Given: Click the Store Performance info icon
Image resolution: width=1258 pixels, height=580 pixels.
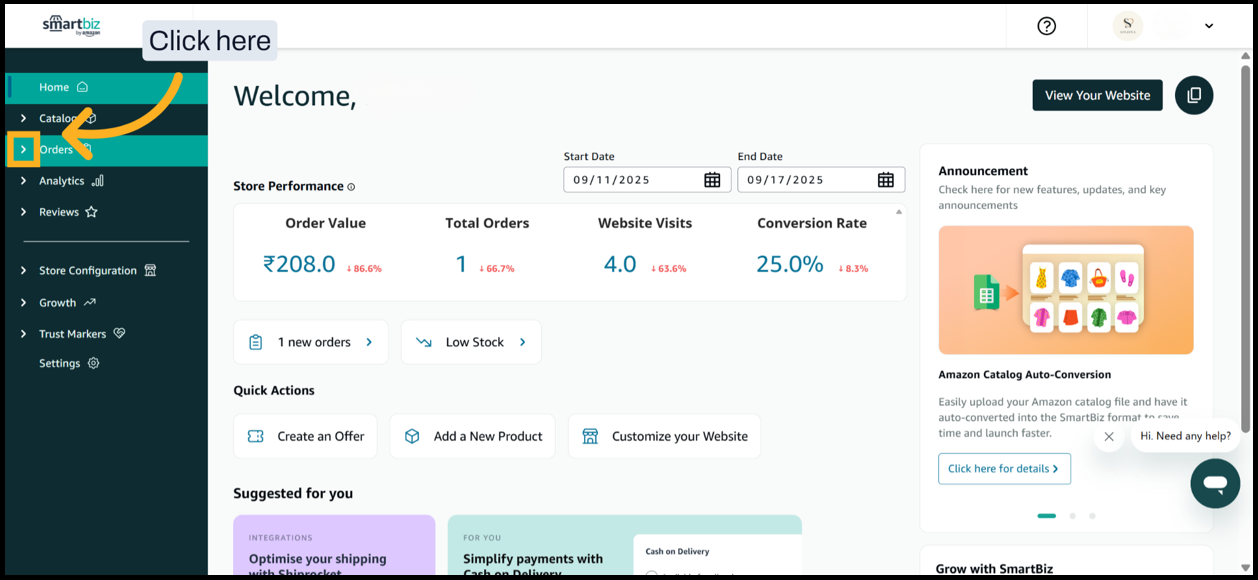Looking at the screenshot, I should click(351, 187).
